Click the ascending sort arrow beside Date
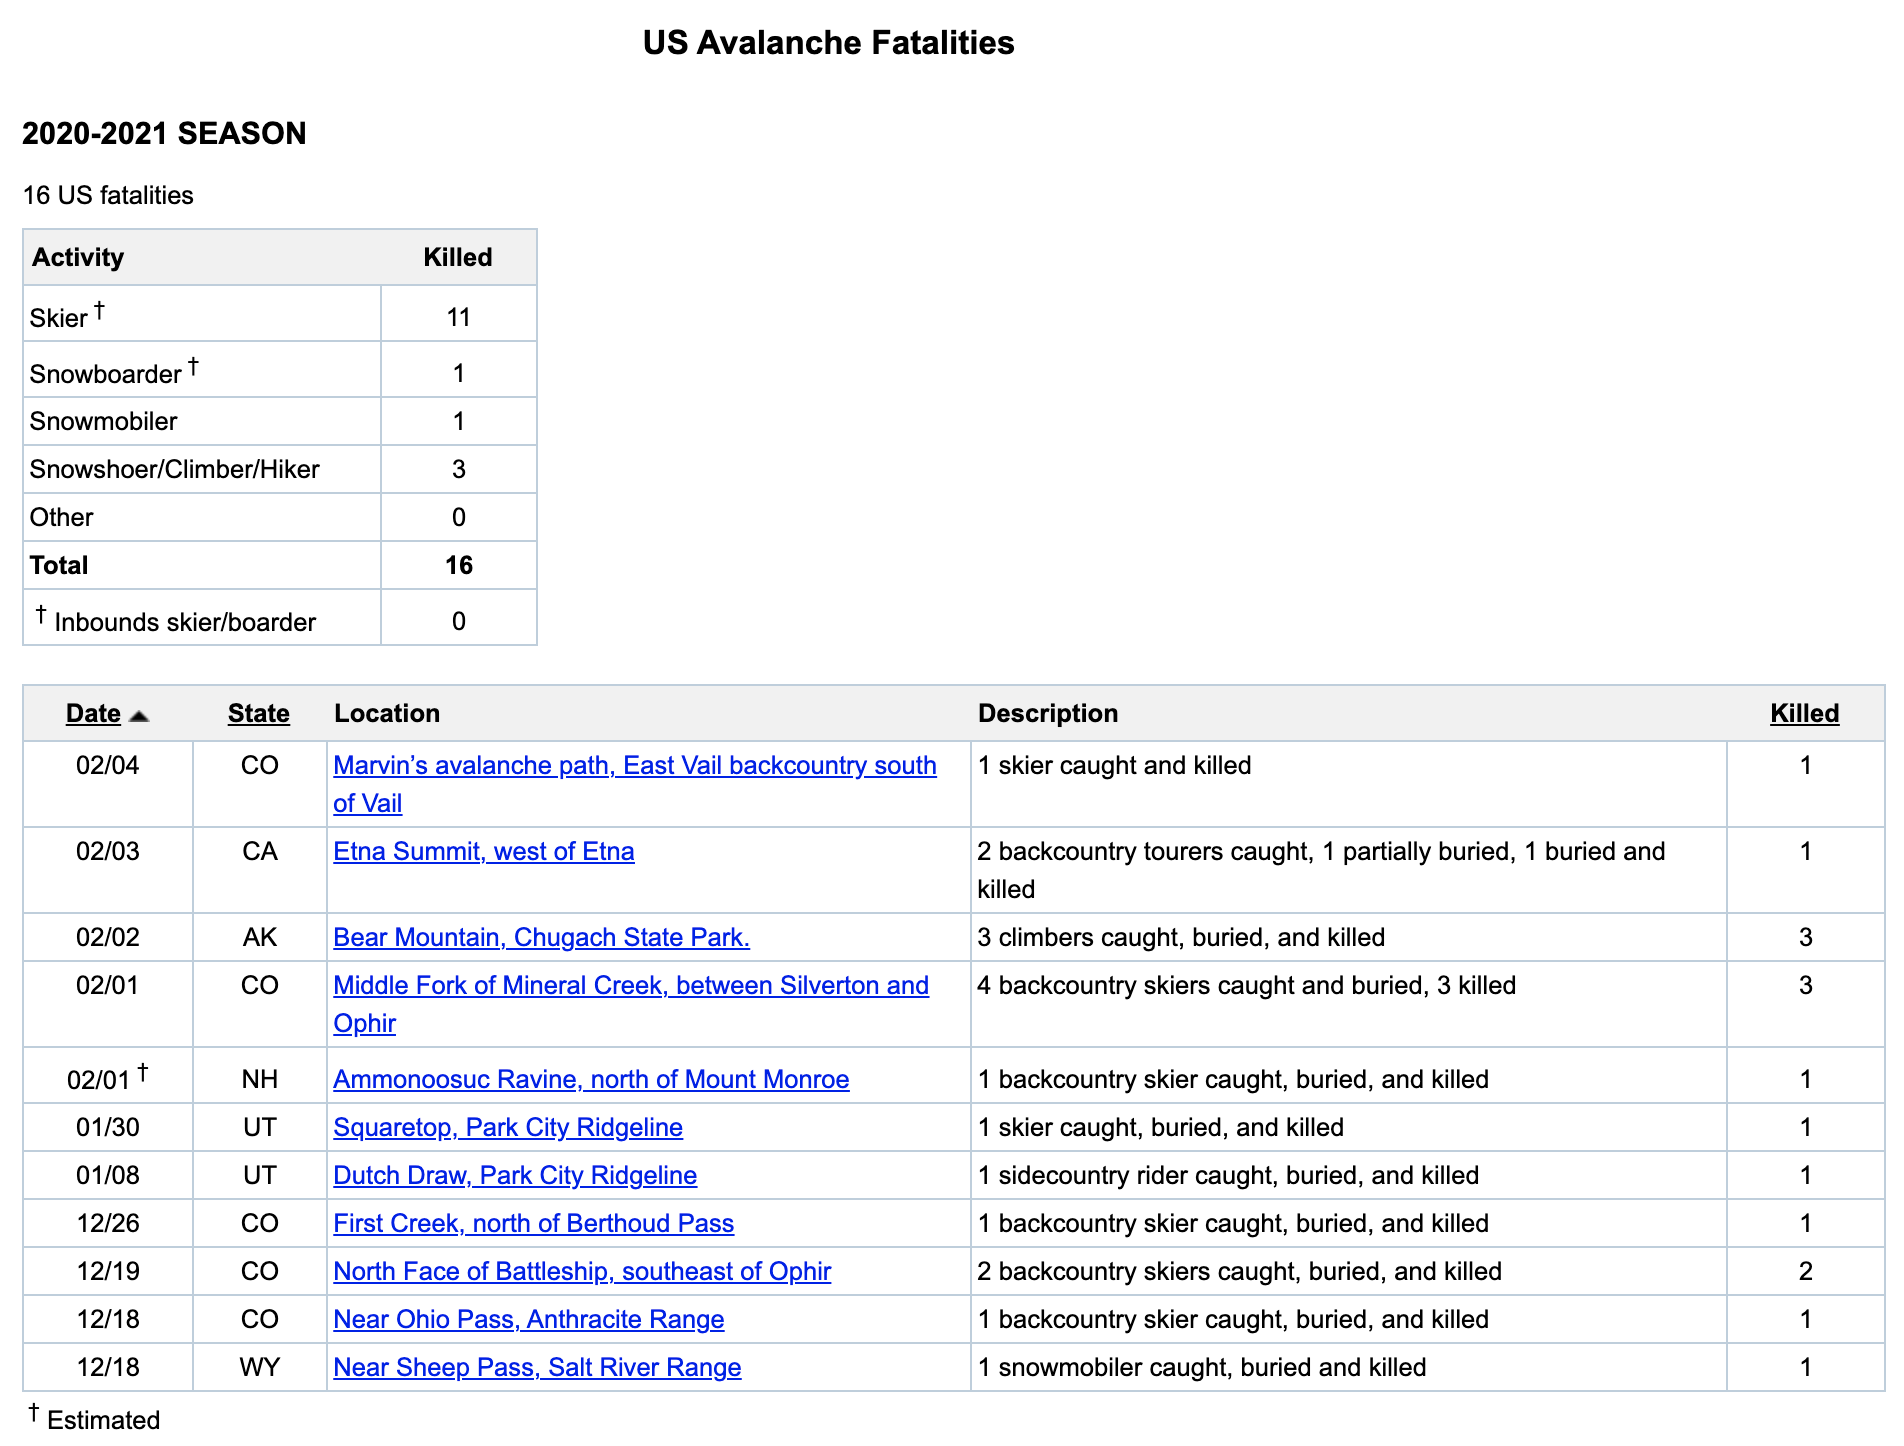 139,716
